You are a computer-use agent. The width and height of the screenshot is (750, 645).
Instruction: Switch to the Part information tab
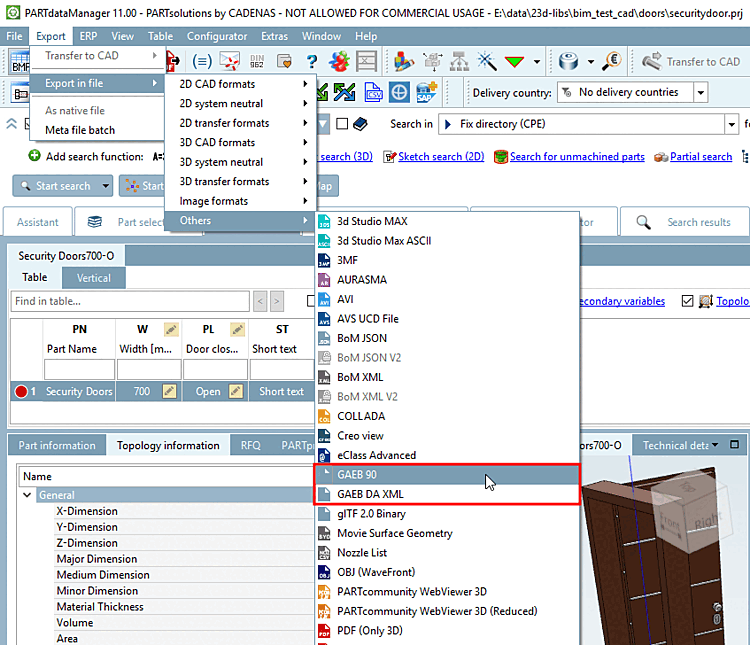coord(57,445)
